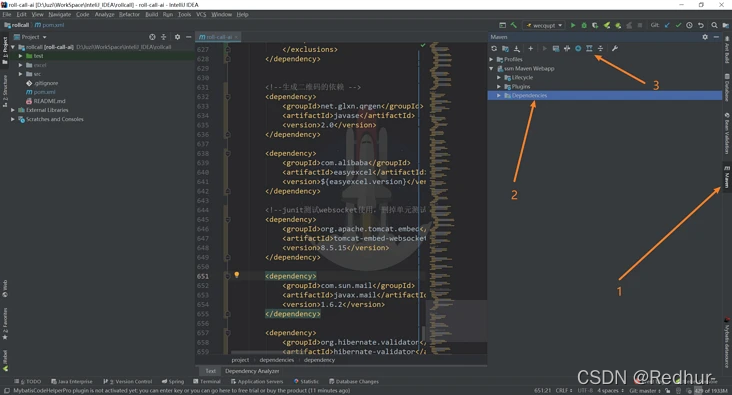Viewport: 732px width, 395px height.
Task: Open the wecqupt run configuration dropdown
Action: click(x=544, y=25)
